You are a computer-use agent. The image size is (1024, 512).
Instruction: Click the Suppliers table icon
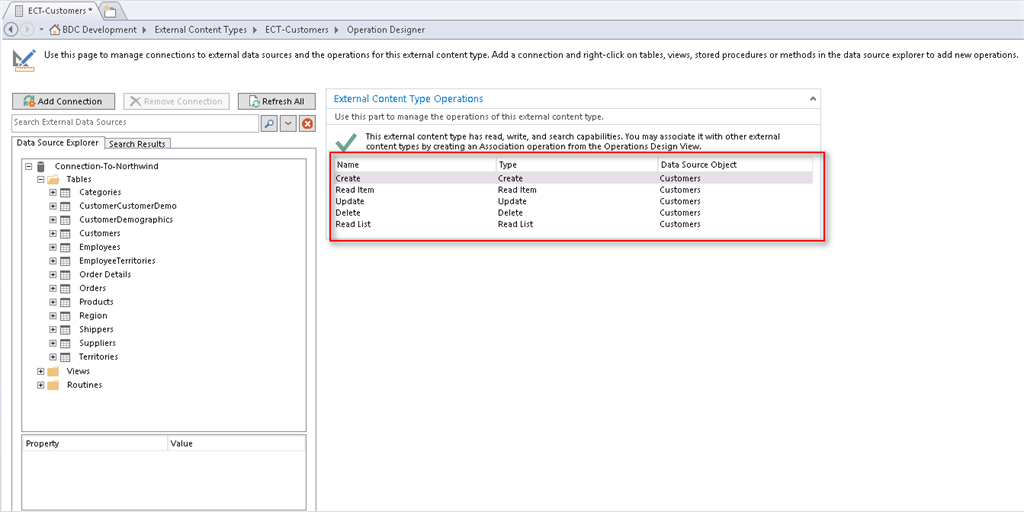65,344
